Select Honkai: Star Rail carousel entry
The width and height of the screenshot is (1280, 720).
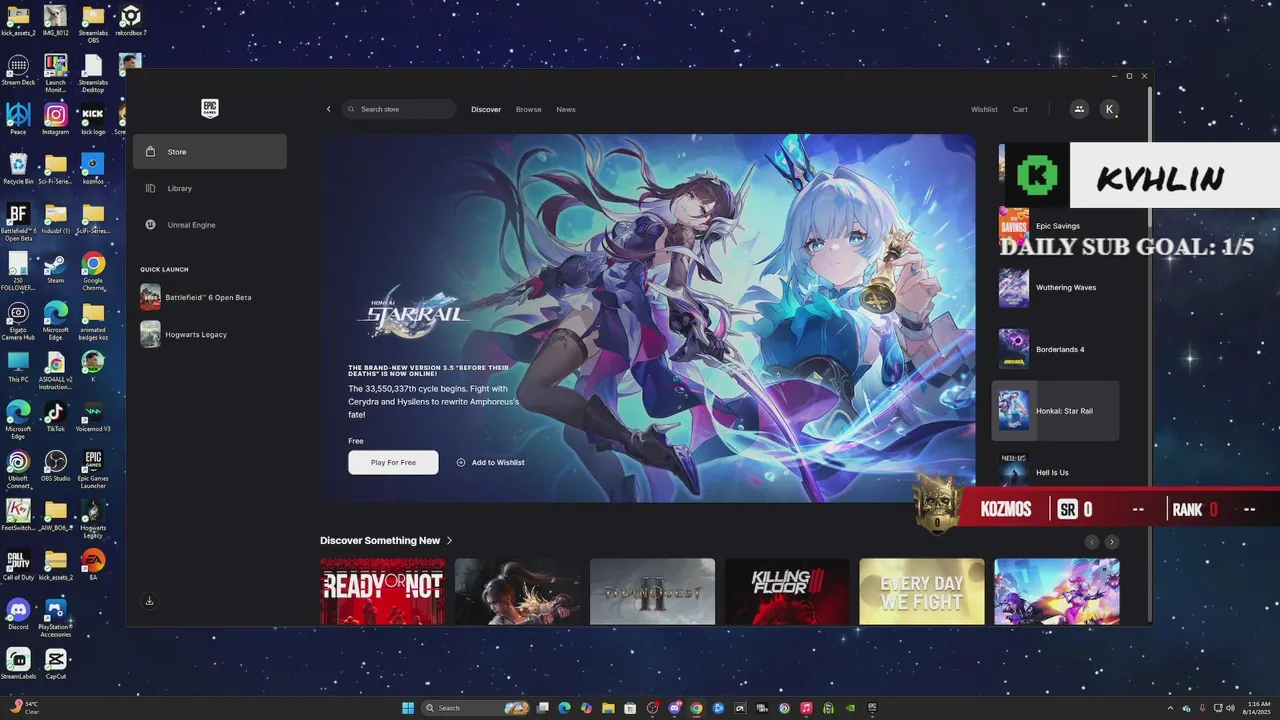coord(1055,411)
